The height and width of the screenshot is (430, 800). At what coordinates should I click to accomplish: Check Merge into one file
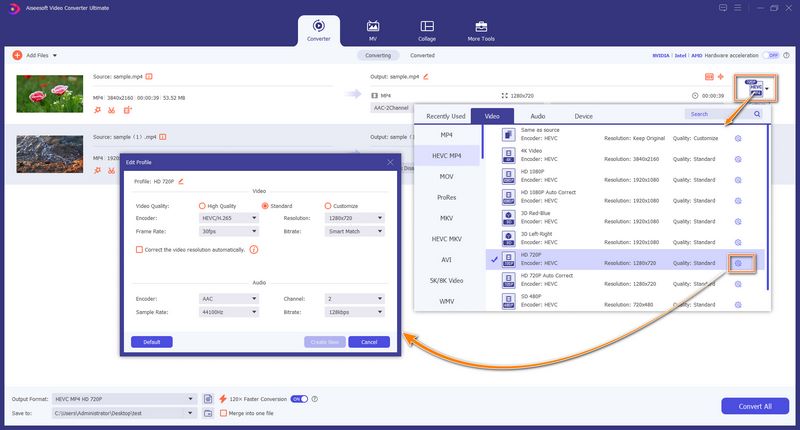(x=223, y=413)
